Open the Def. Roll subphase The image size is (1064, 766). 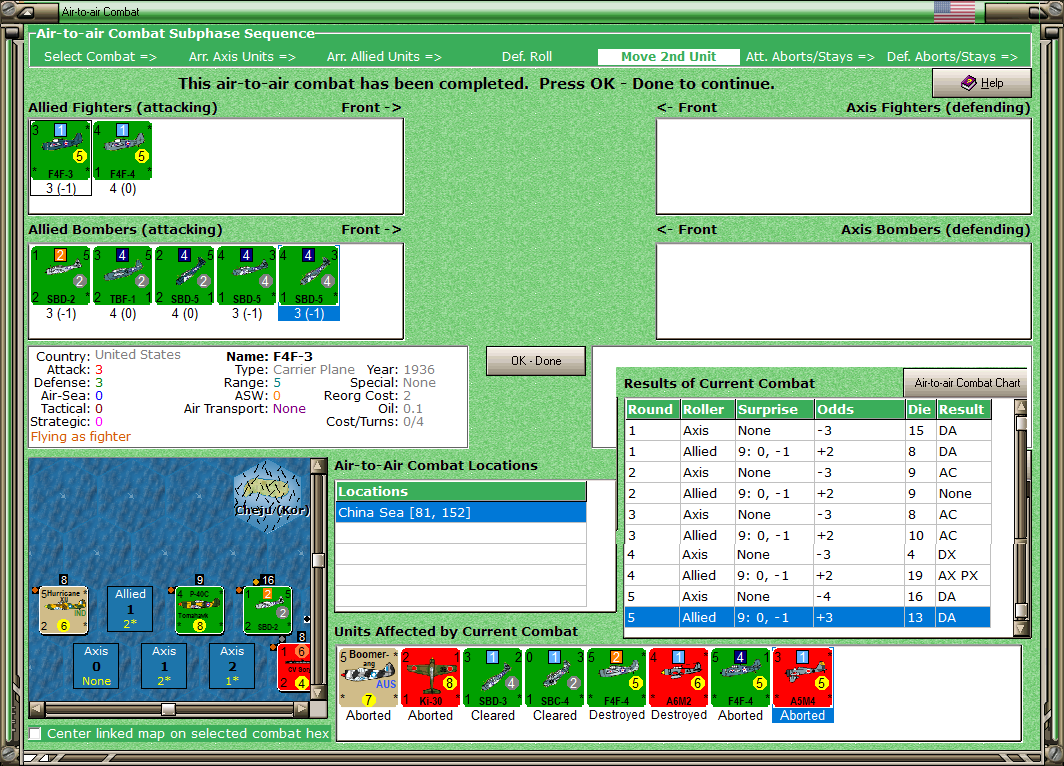[527, 57]
